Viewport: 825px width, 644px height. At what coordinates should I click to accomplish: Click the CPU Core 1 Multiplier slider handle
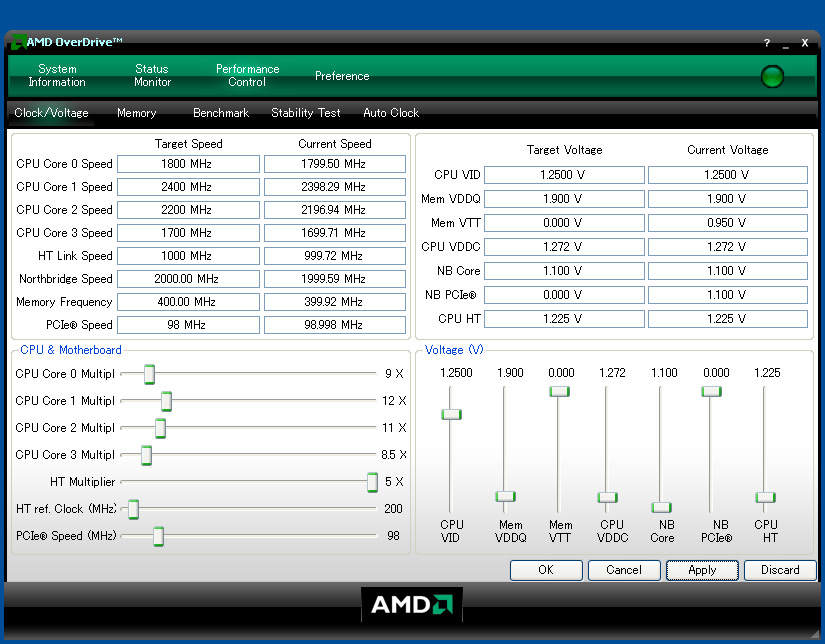[x=166, y=401]
